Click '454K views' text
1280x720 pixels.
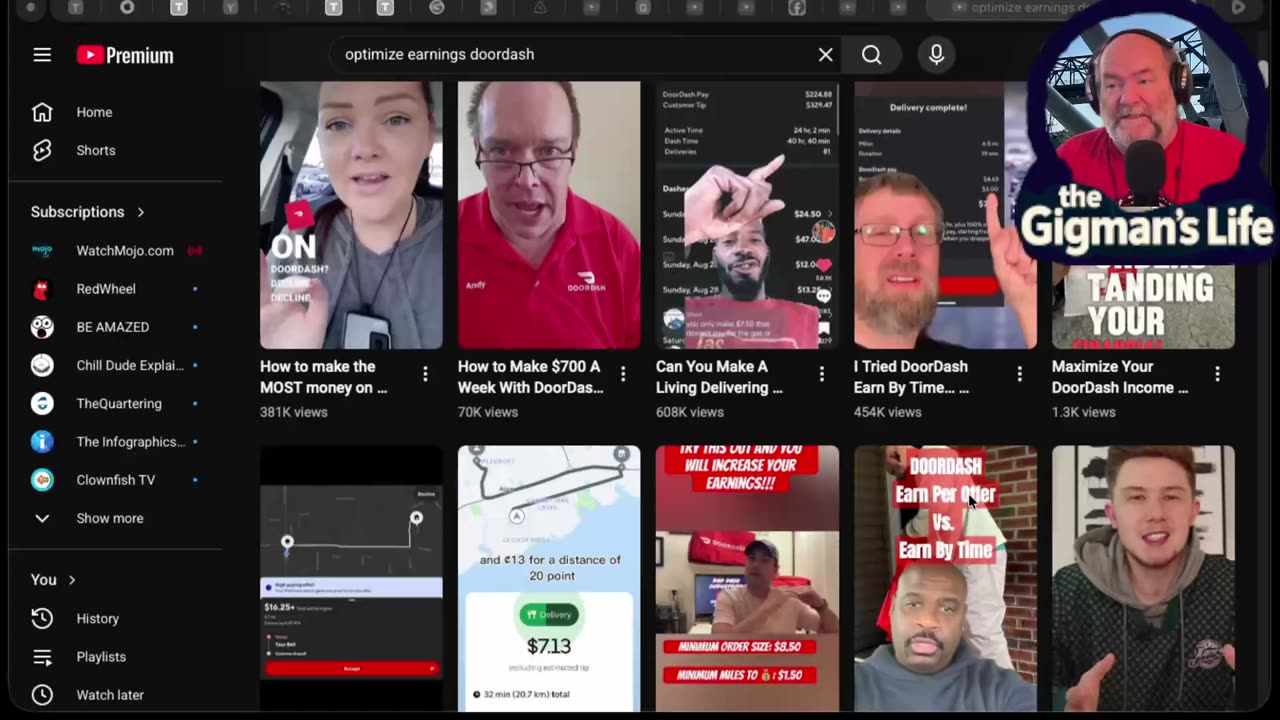click(888, 412)
